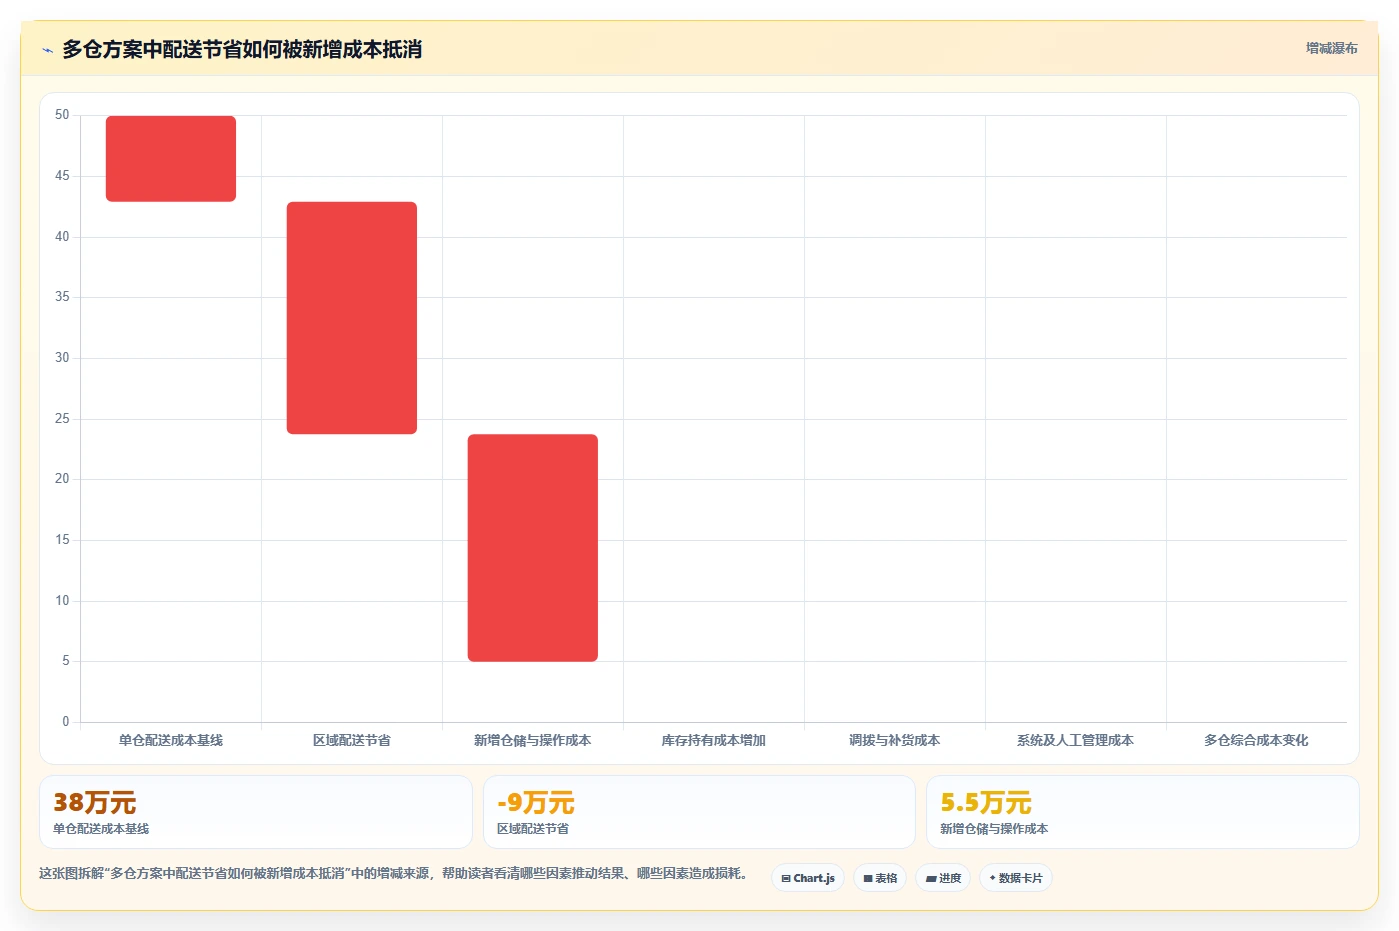Click x-axis label 多仓综合成本变化

click(x=1257, y=740)
